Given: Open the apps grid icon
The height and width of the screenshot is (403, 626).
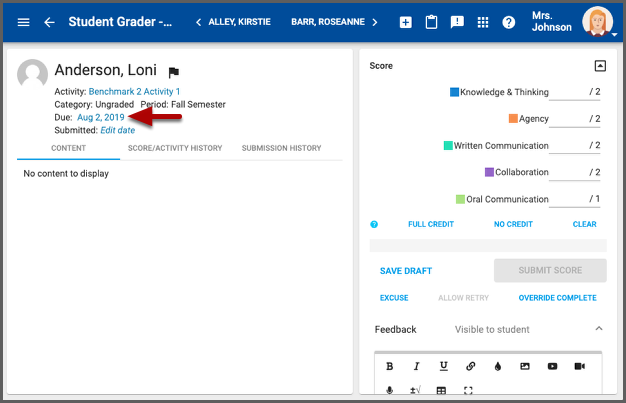Looking at the screenshot, I should pyautogui.click(x=483, y=22).
